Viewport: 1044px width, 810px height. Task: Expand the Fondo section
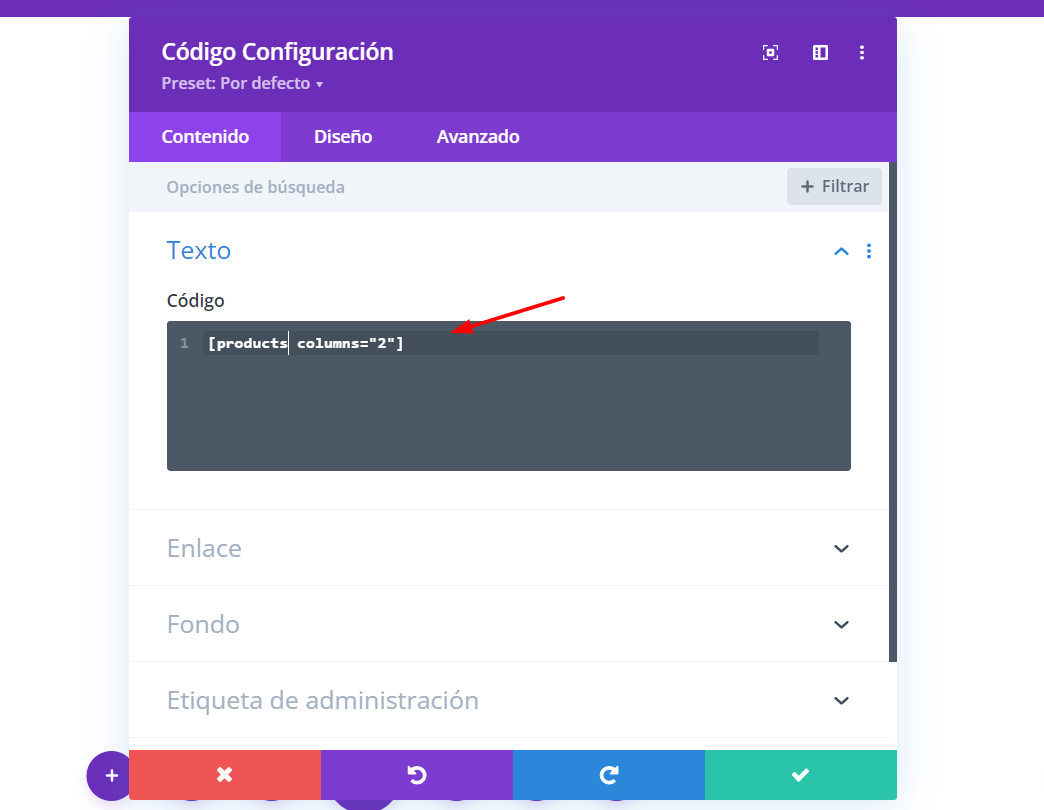tap(509, 624)
